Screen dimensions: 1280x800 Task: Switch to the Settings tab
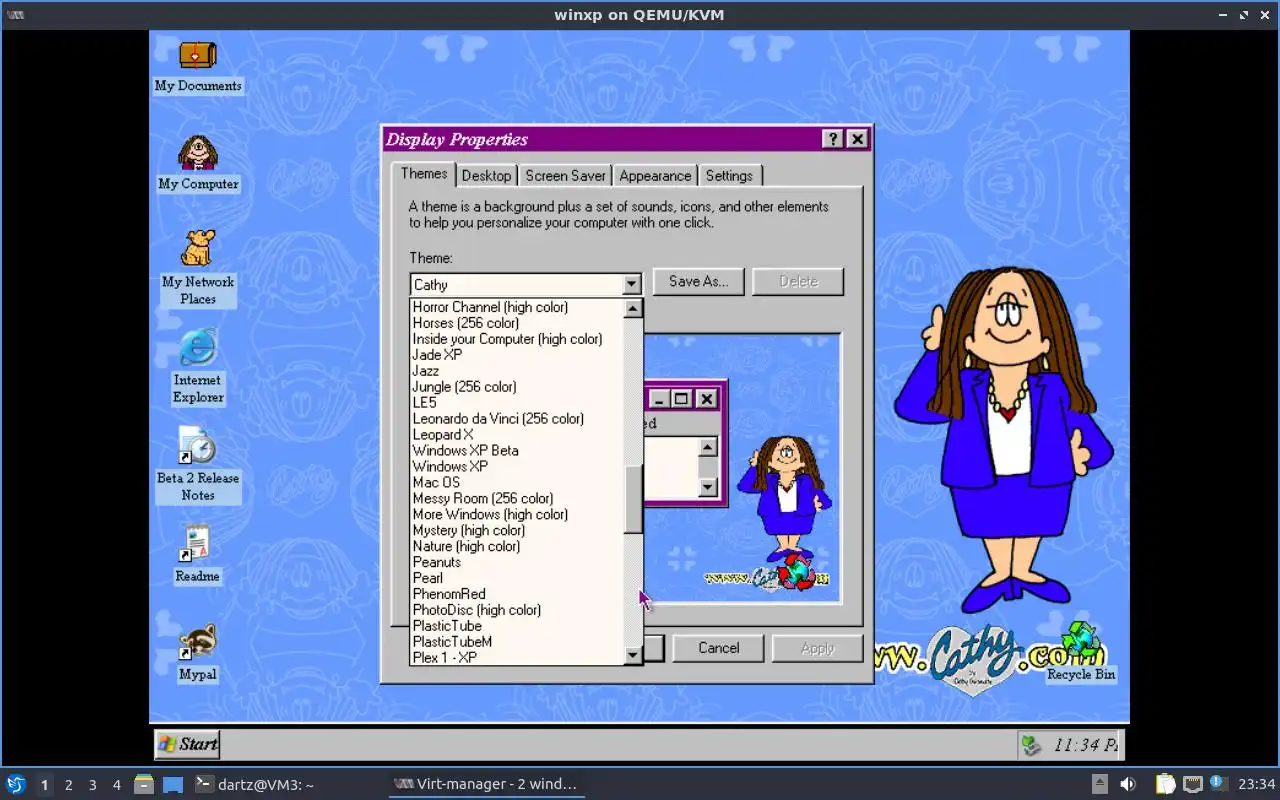(x=729, y=176)
